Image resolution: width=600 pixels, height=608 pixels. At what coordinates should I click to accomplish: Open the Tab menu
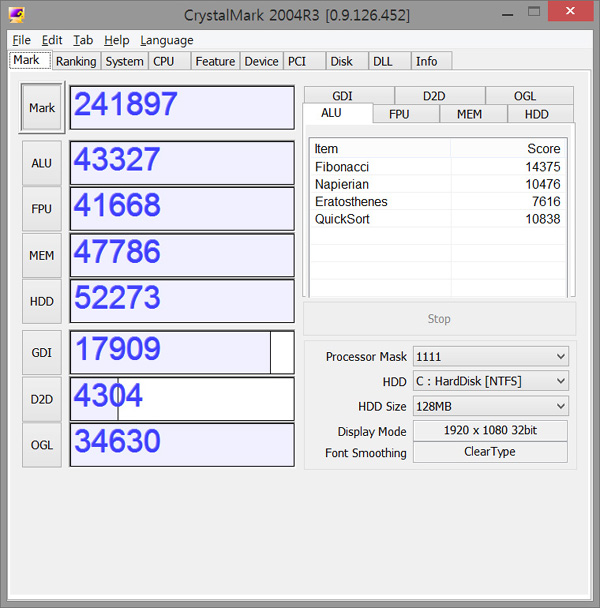click(83, 40)
